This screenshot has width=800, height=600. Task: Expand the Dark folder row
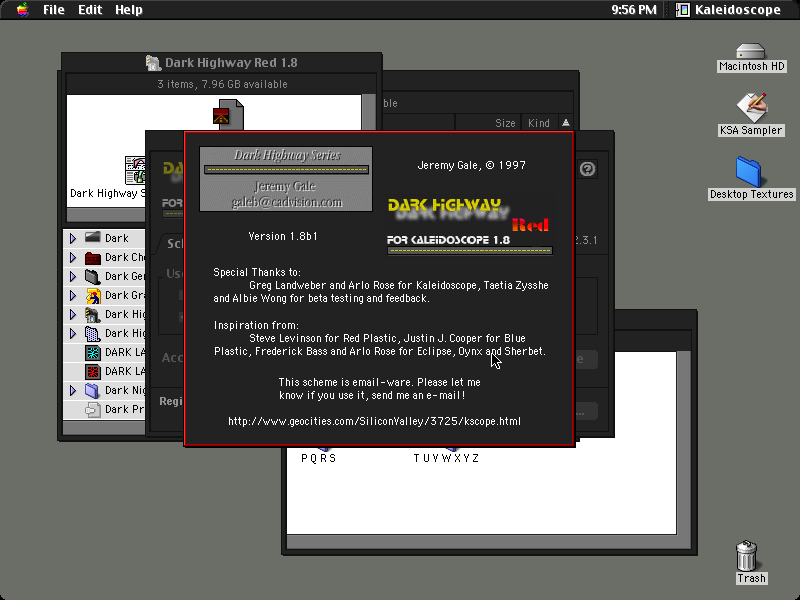point(72,238)
